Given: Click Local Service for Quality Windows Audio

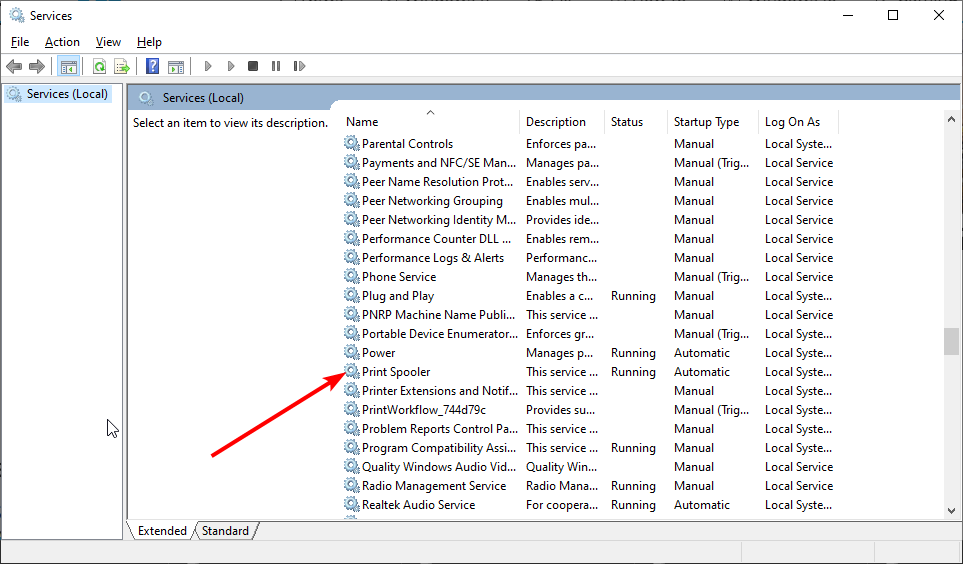Looking at the screenshot, I should (799, 467).
